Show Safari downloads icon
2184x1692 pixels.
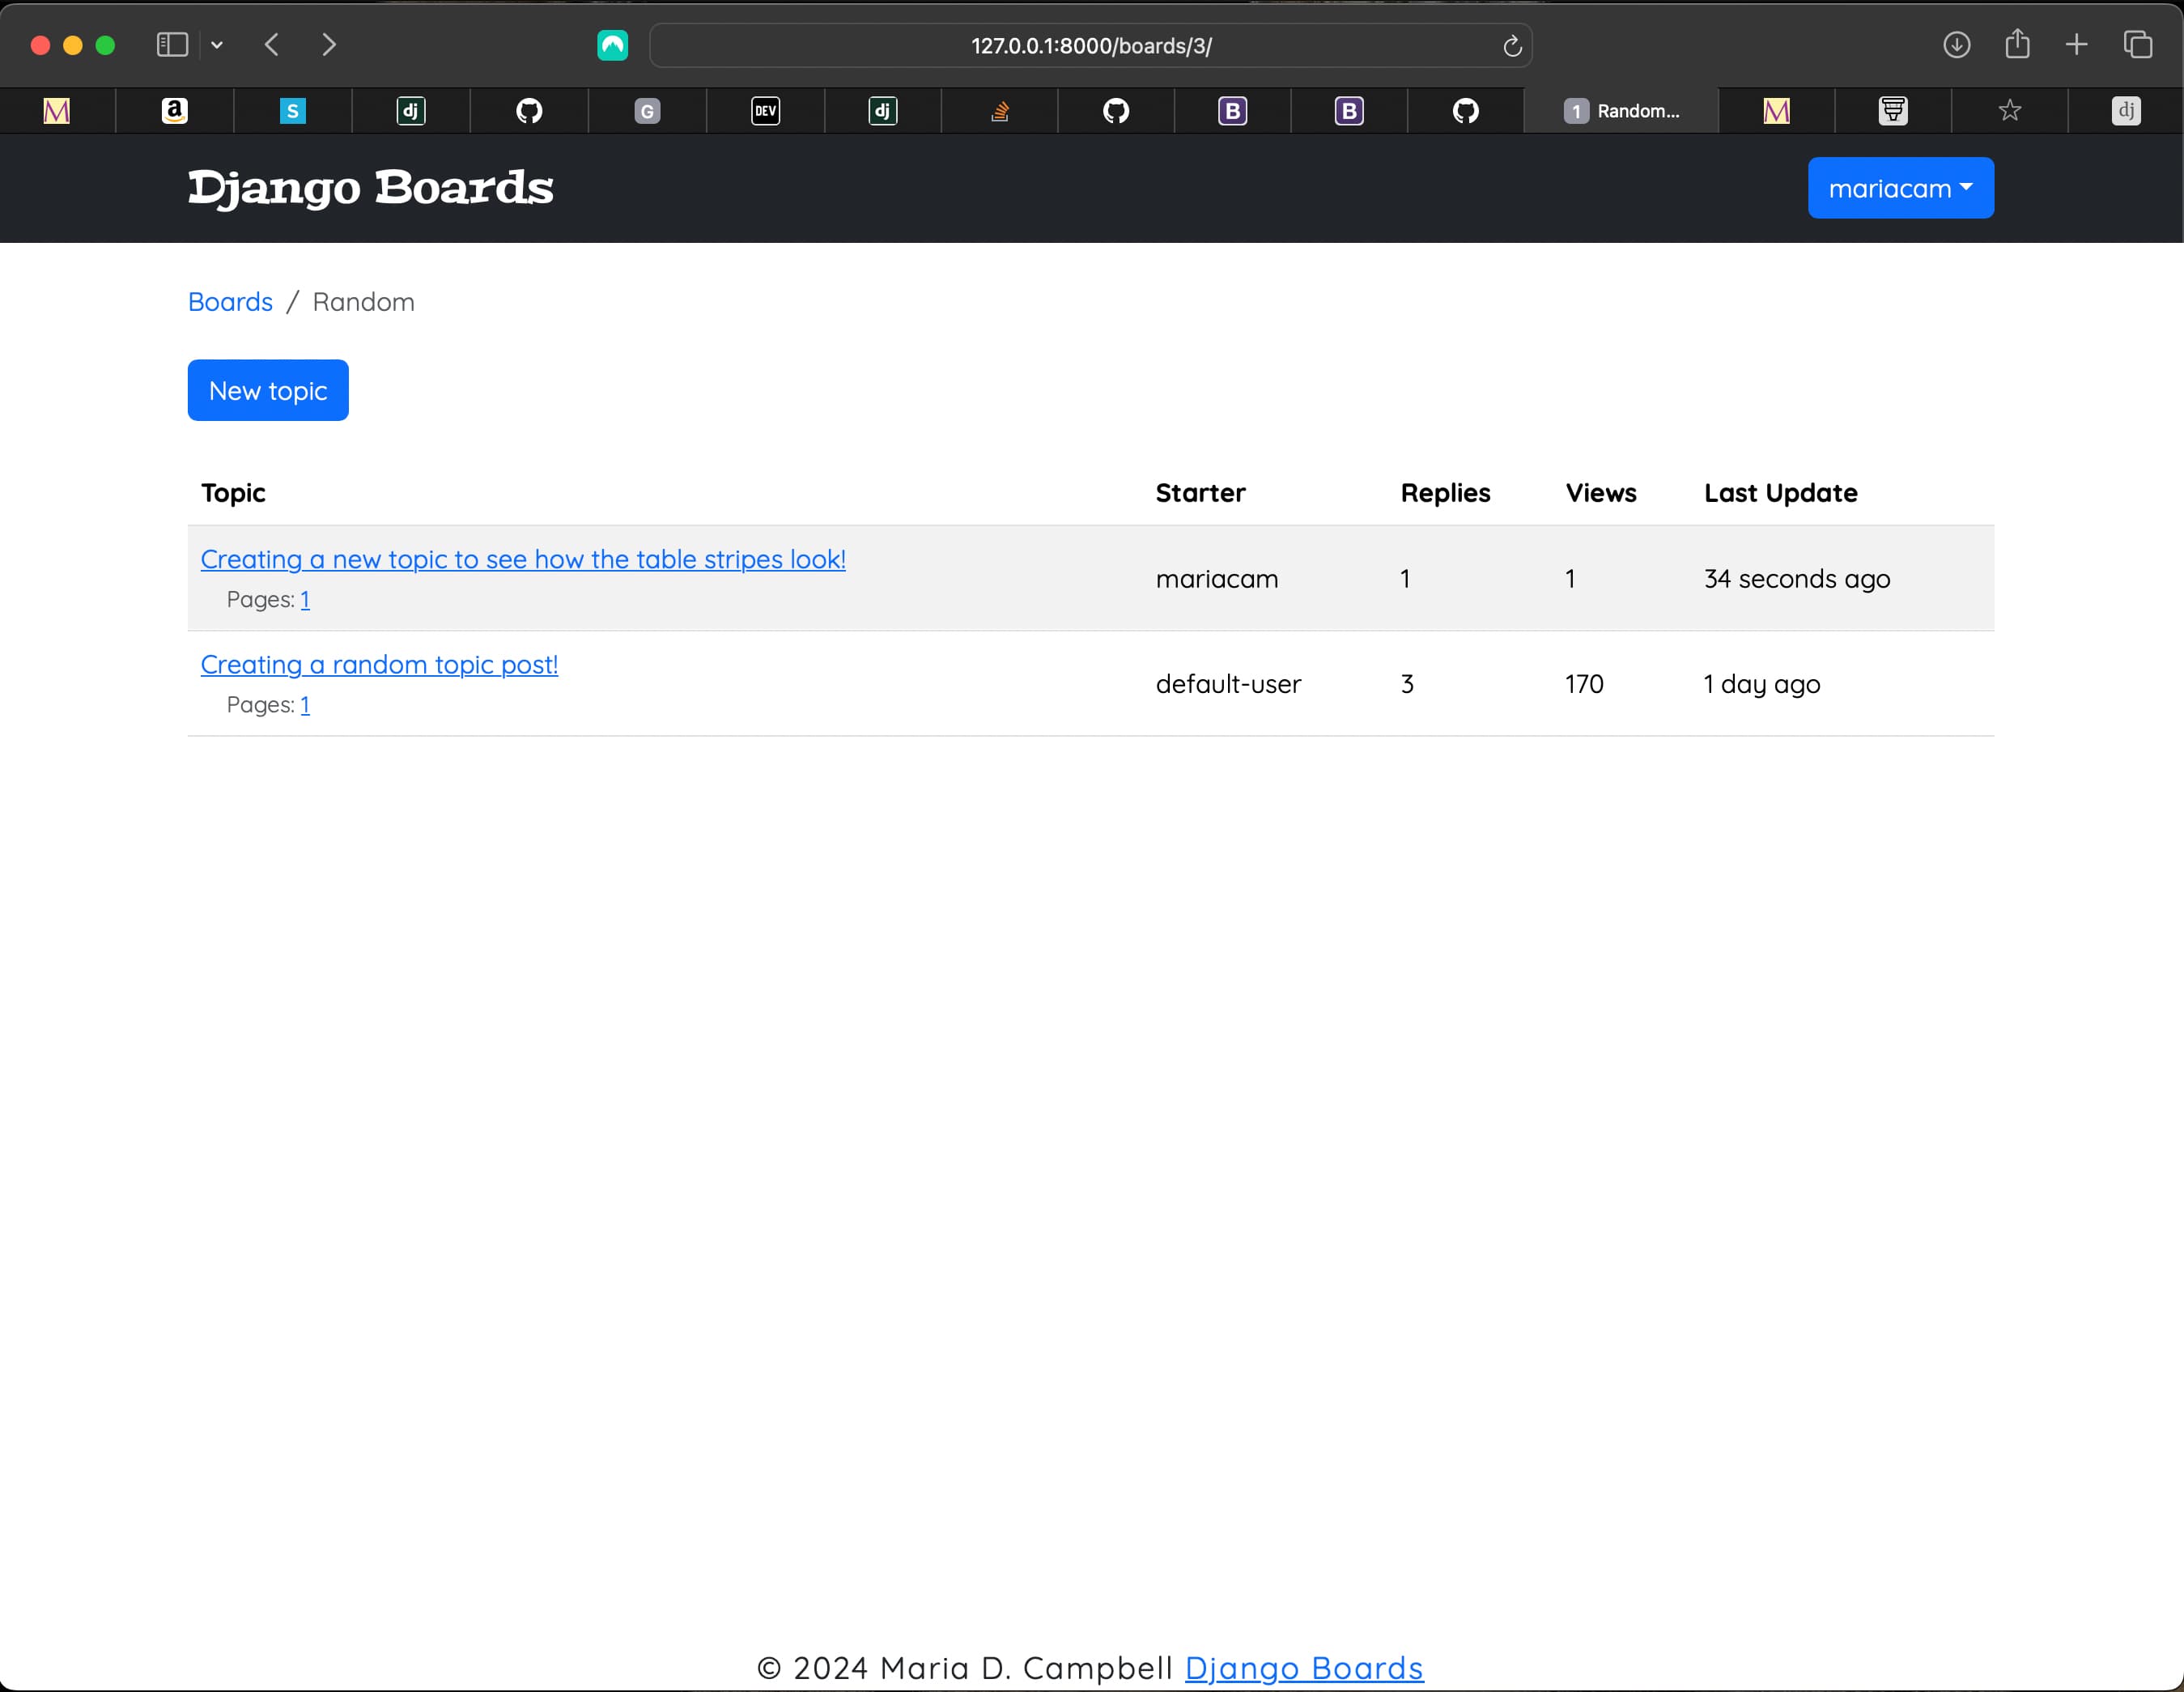1956,45
